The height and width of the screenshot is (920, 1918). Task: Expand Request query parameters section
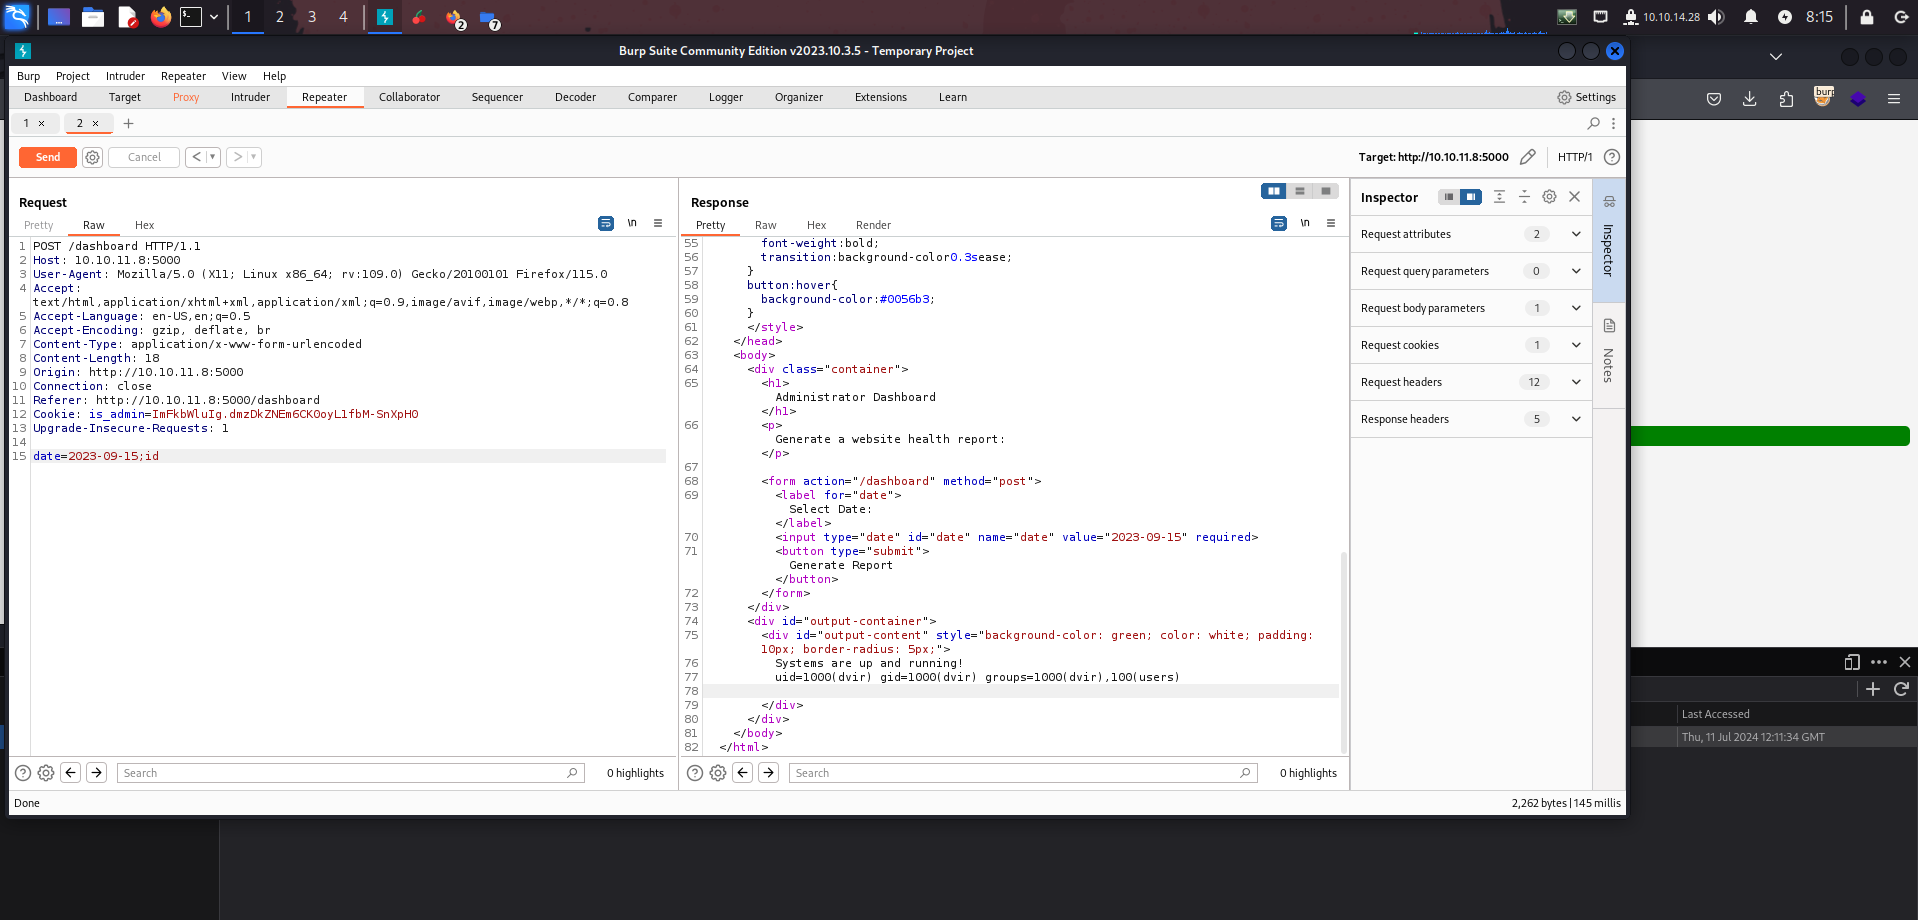(x=1471, y=271)
